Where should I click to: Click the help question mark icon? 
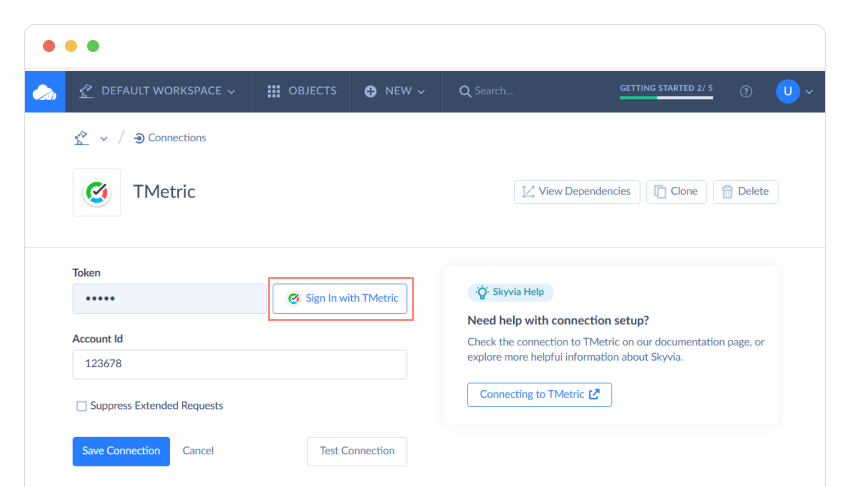pos(746,91)
